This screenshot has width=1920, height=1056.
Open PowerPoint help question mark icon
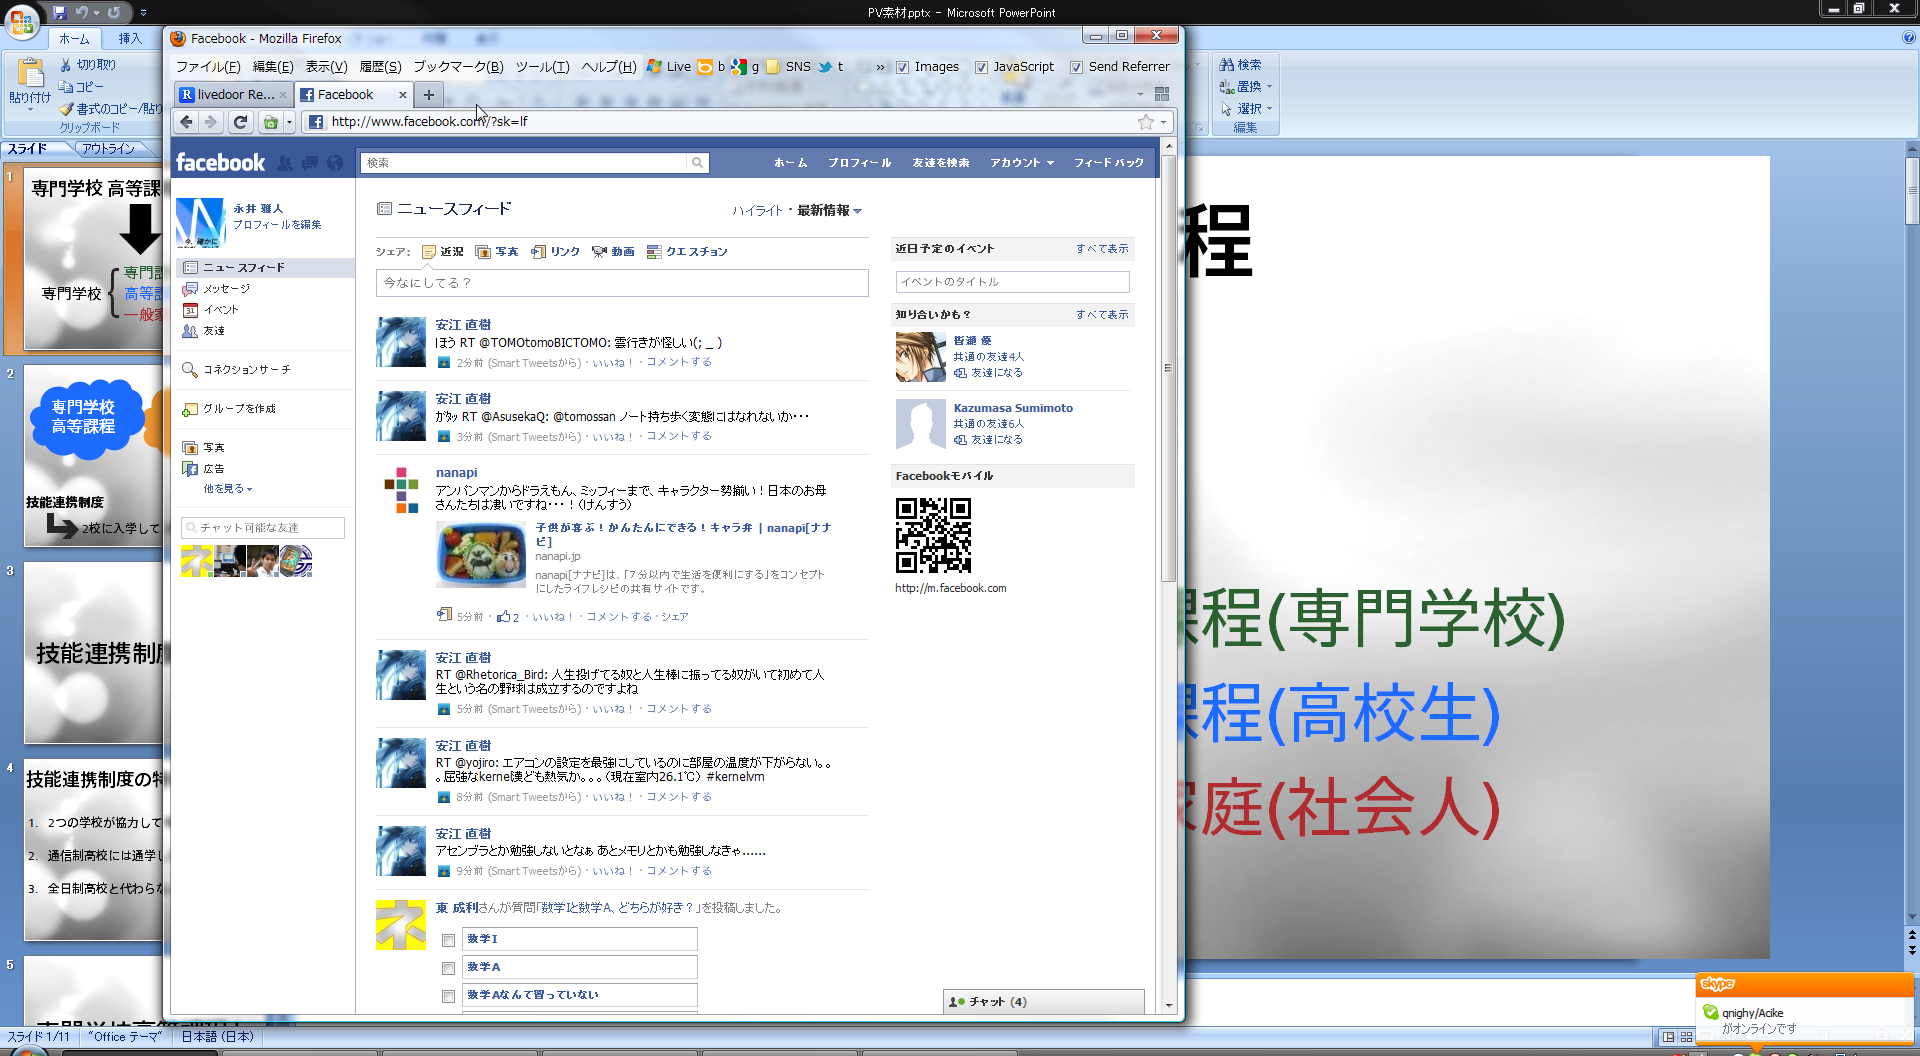(x=1909, y=38)
